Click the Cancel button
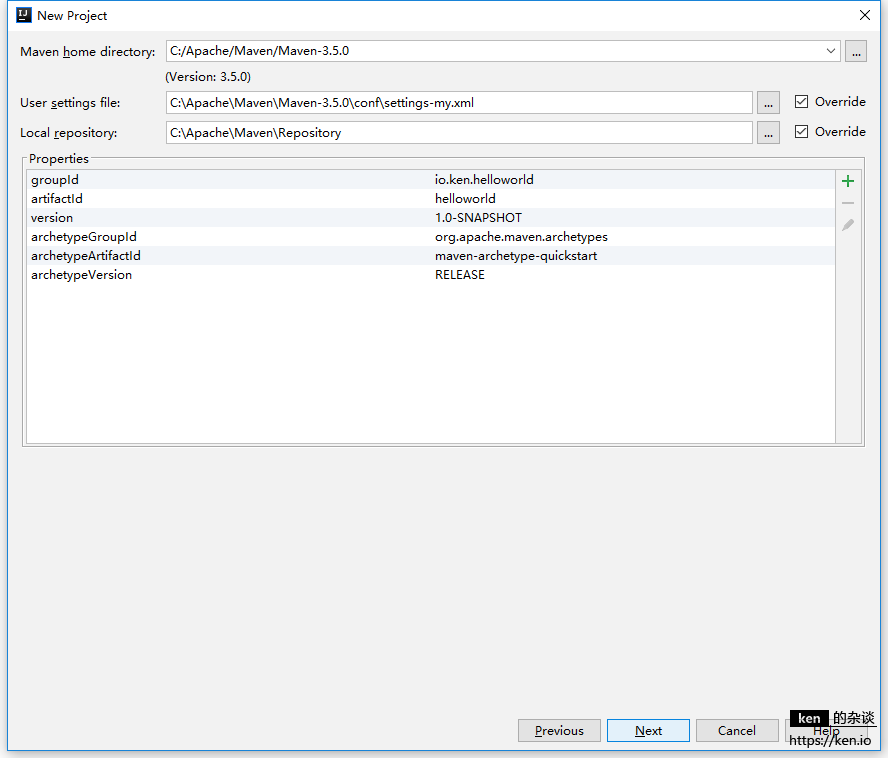The image size is (888, 758). pyautogui.click(x=737, y=731)
